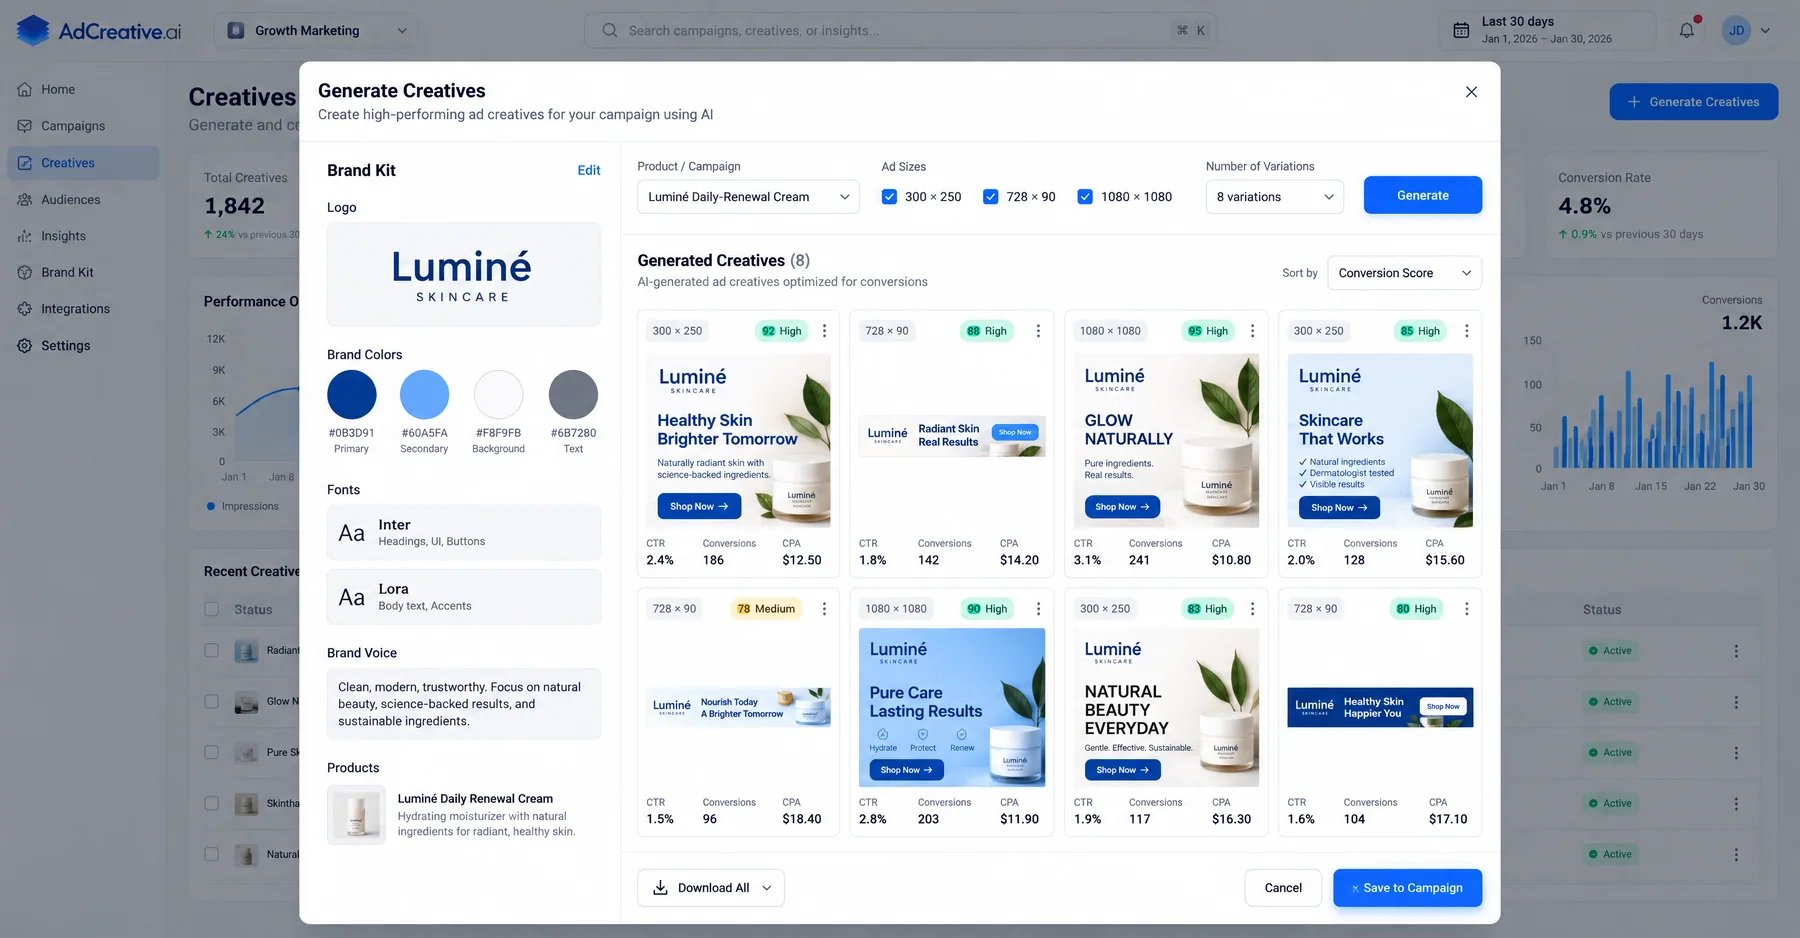Click the Brand Kit sidebar icon
Image resolution: width=1800 pixels, height=938 pixels.
click(25, 272)
